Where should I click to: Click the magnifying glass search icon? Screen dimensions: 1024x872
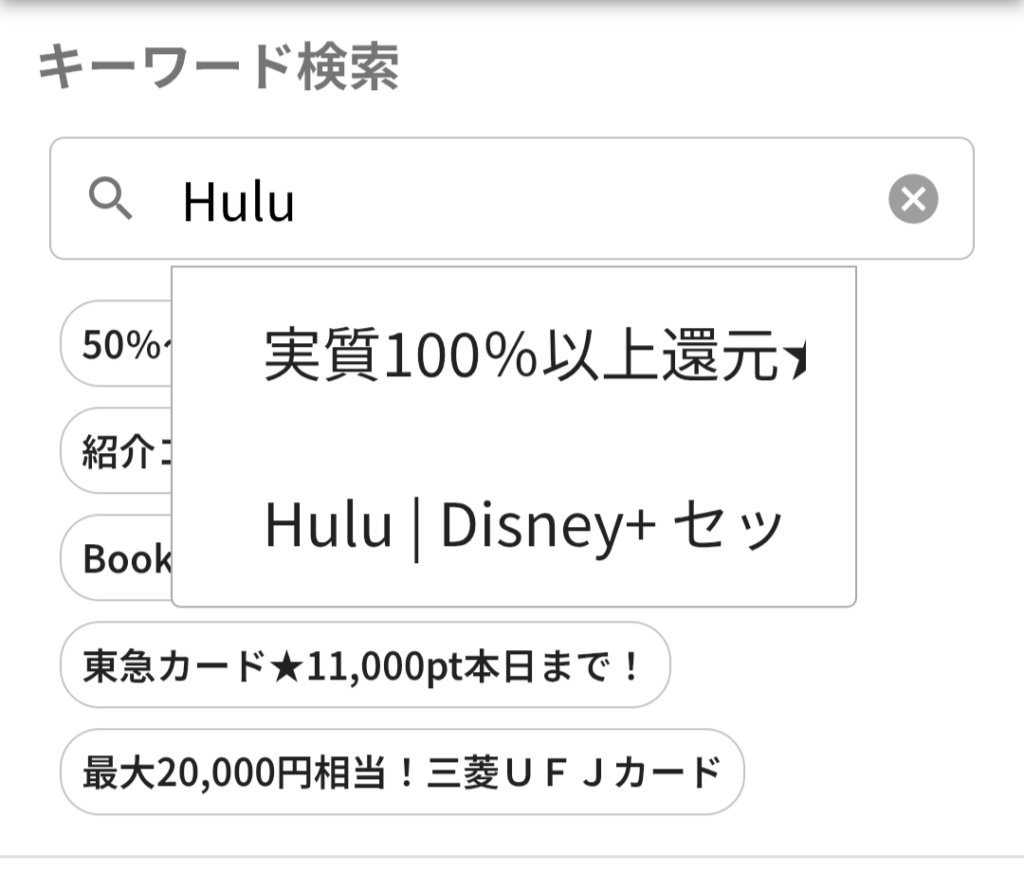(x=110, y=199)
